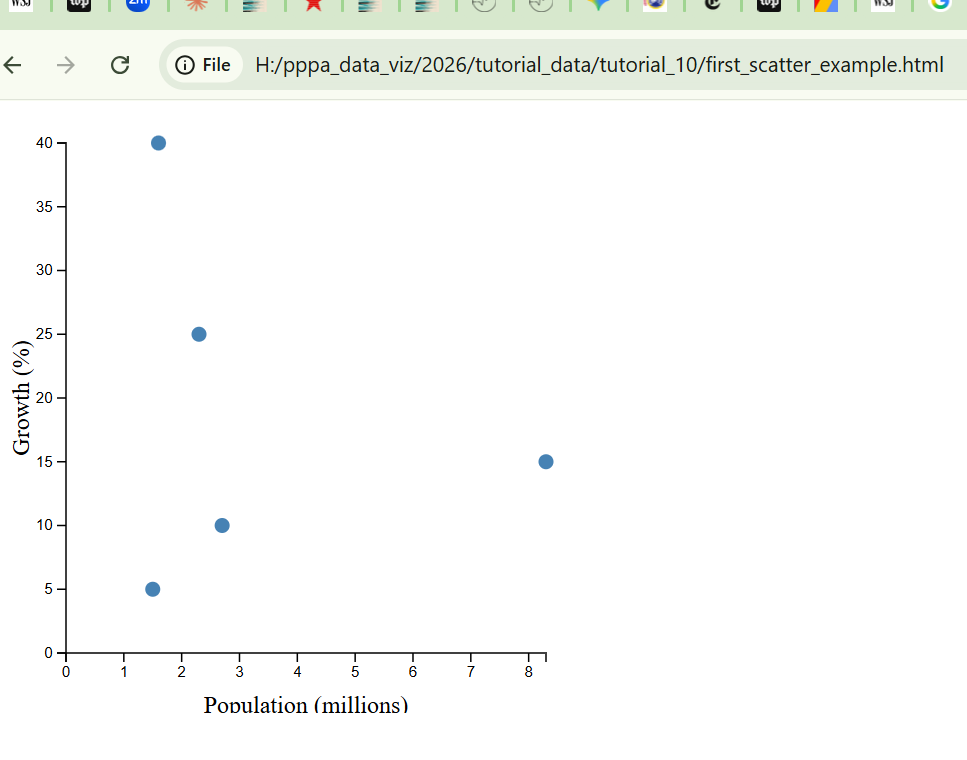Click the data point at 5% growth
Image resolution: width=967 pixels, height=760 pixels.
[153, 589]
